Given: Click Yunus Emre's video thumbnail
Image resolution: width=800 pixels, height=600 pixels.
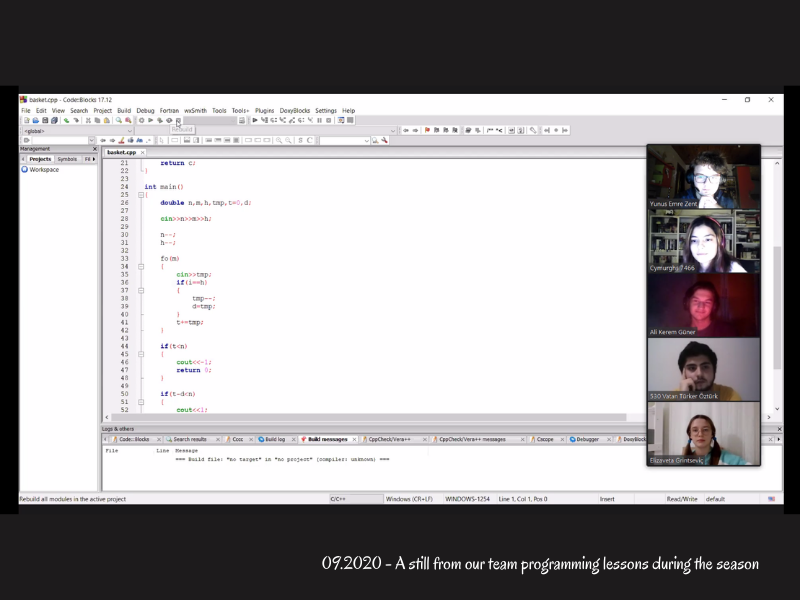Looking at the screenshot, I should (x=703, y=177).
